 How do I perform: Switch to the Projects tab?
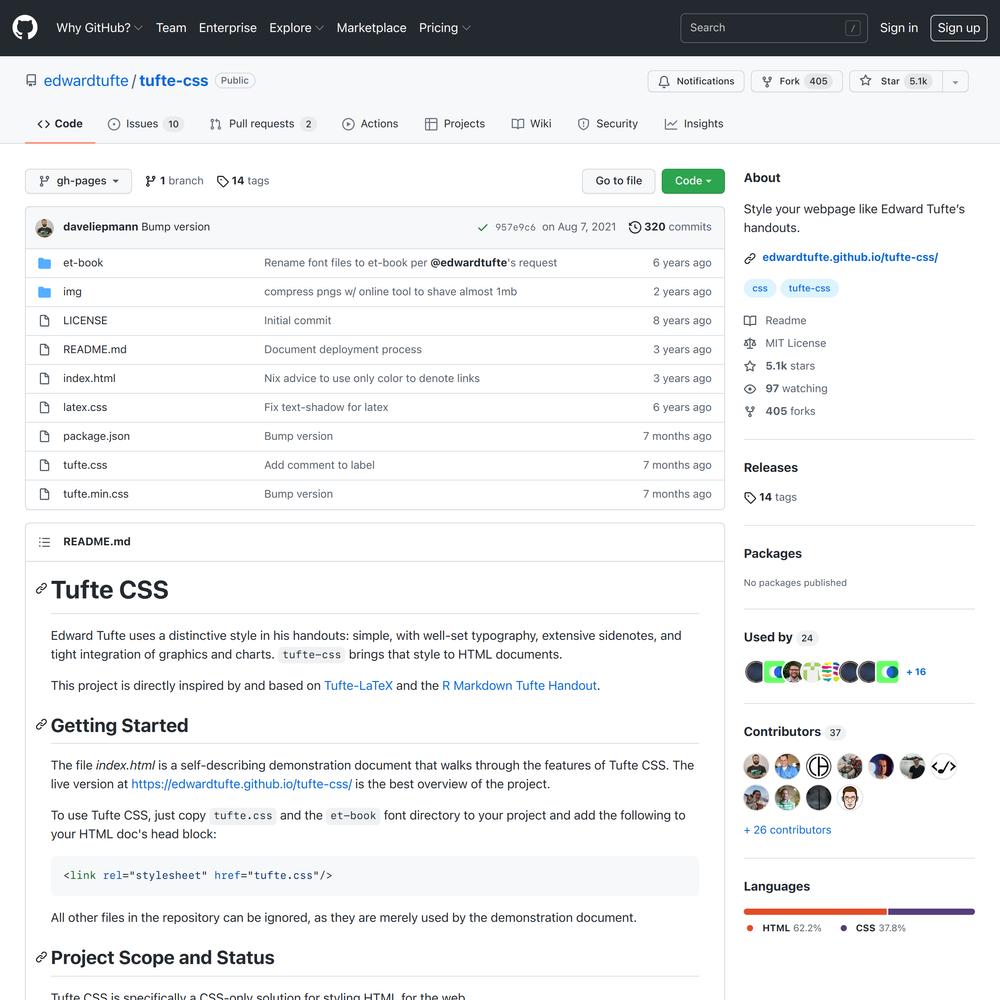455,124
